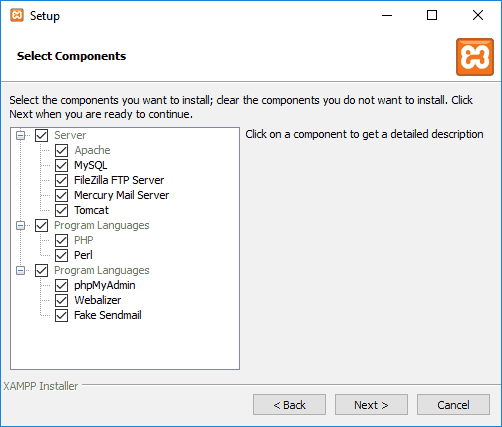Select the PHP tree item label
The width and height of the screenshot is (502, 427).
84,240
